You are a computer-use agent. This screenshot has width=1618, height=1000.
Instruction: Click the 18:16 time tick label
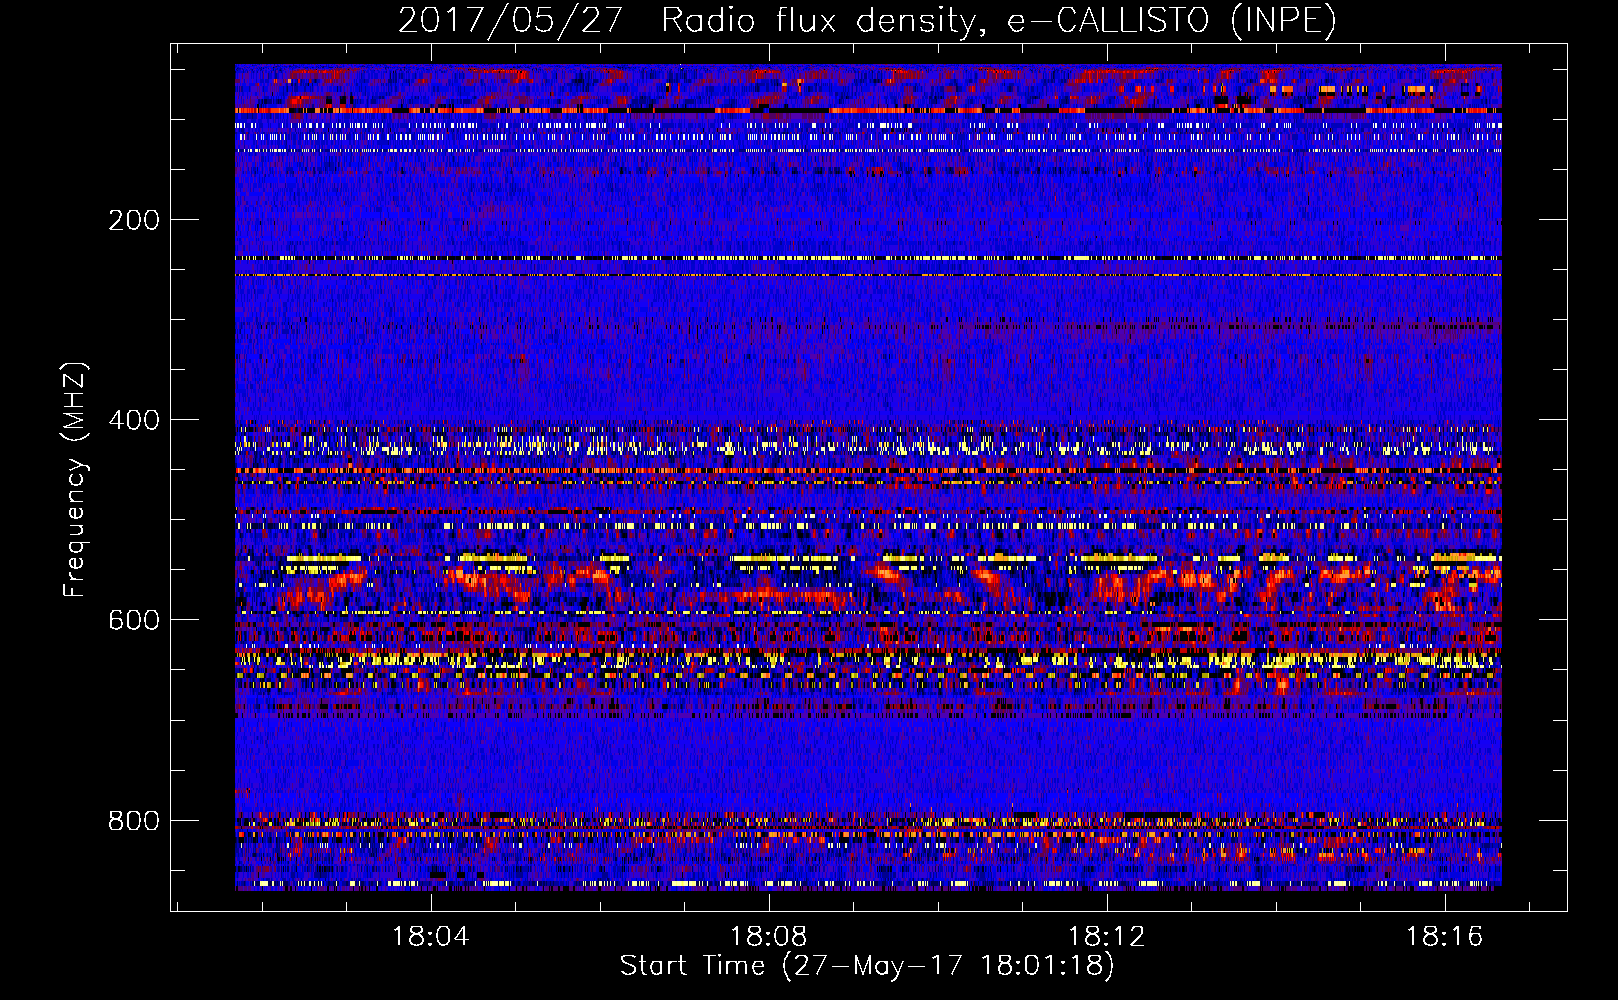1445,936
